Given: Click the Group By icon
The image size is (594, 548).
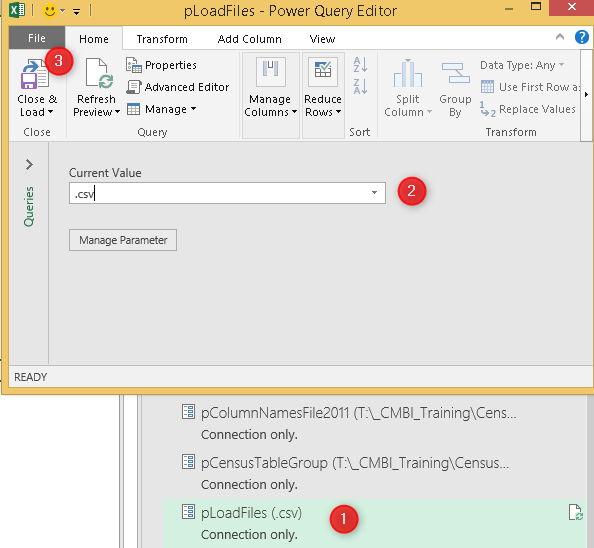Looking at the screenshot, I should (456, 73).
